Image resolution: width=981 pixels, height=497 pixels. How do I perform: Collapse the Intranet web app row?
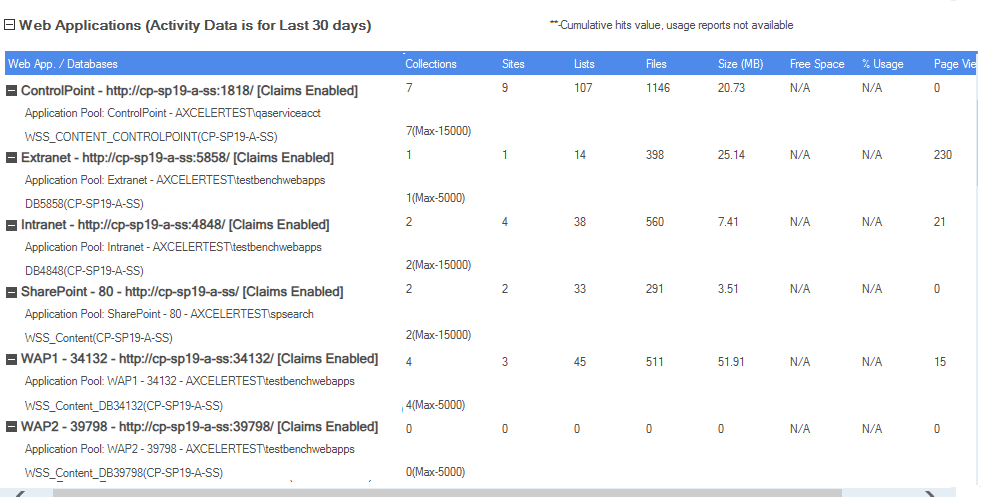12,225
